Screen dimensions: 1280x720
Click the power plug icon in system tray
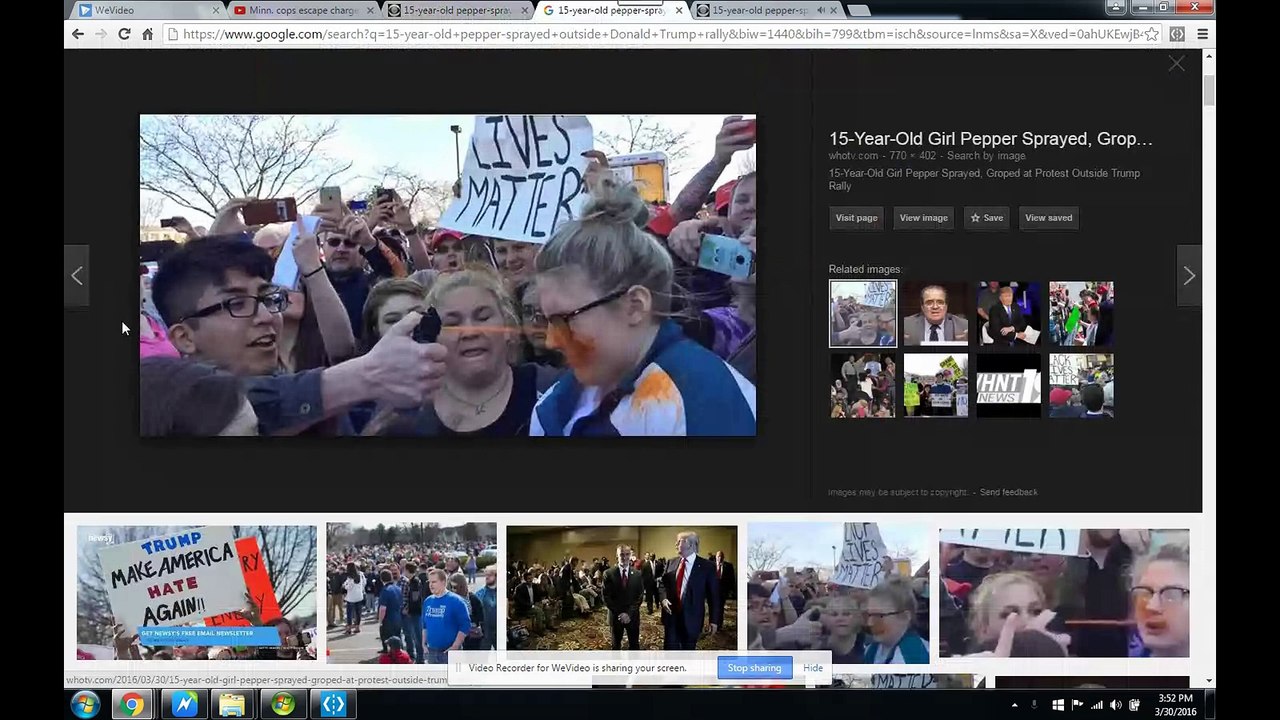1135,706
